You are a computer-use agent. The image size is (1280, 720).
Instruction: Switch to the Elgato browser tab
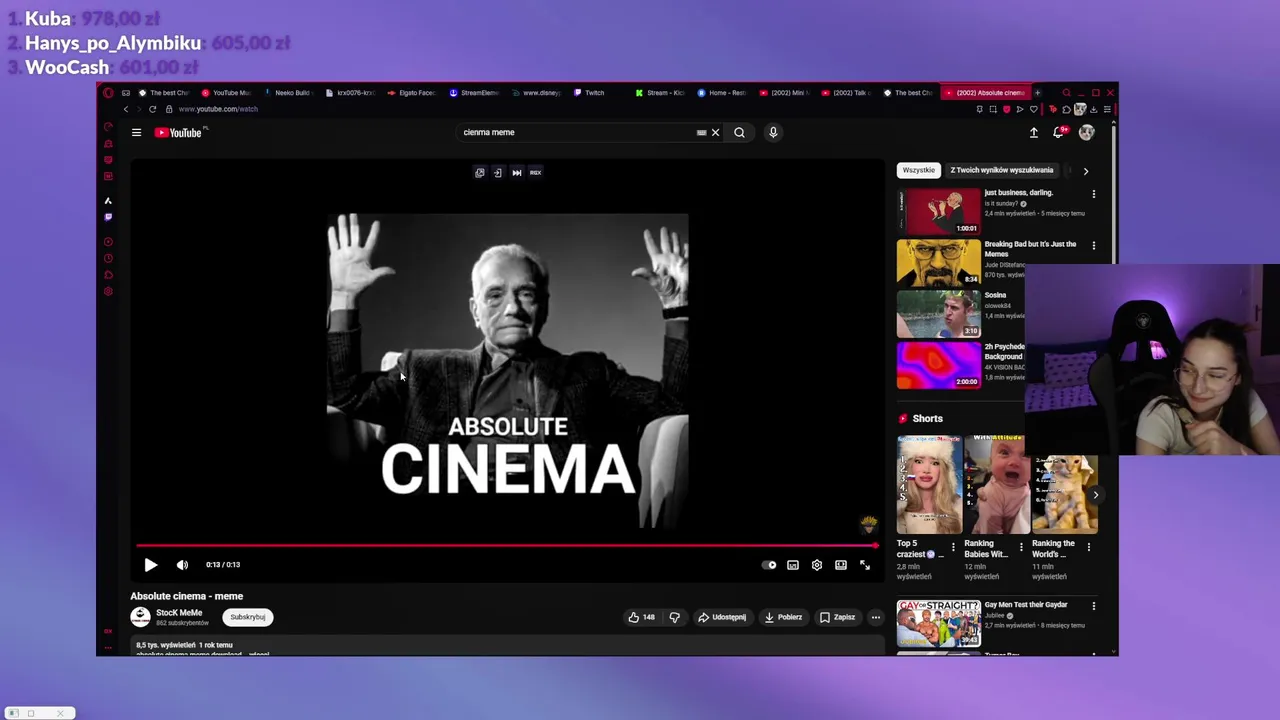pos(411,93)
